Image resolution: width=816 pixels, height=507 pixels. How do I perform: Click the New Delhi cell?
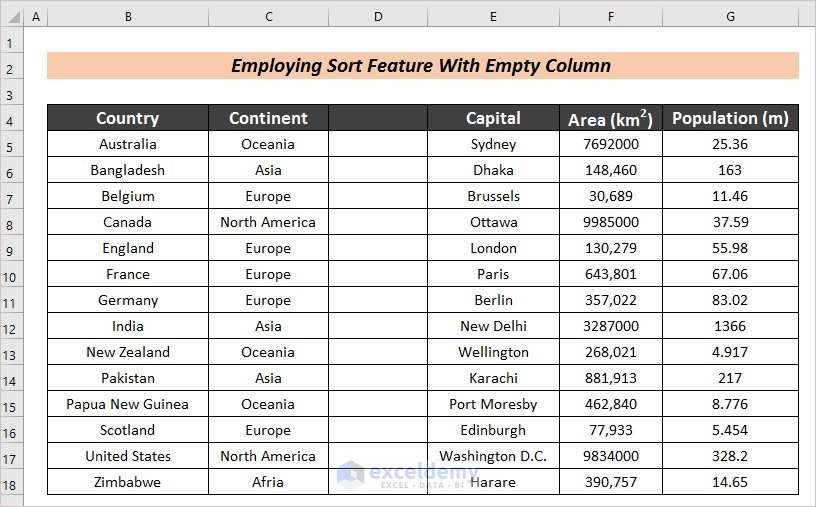point(494,326)
